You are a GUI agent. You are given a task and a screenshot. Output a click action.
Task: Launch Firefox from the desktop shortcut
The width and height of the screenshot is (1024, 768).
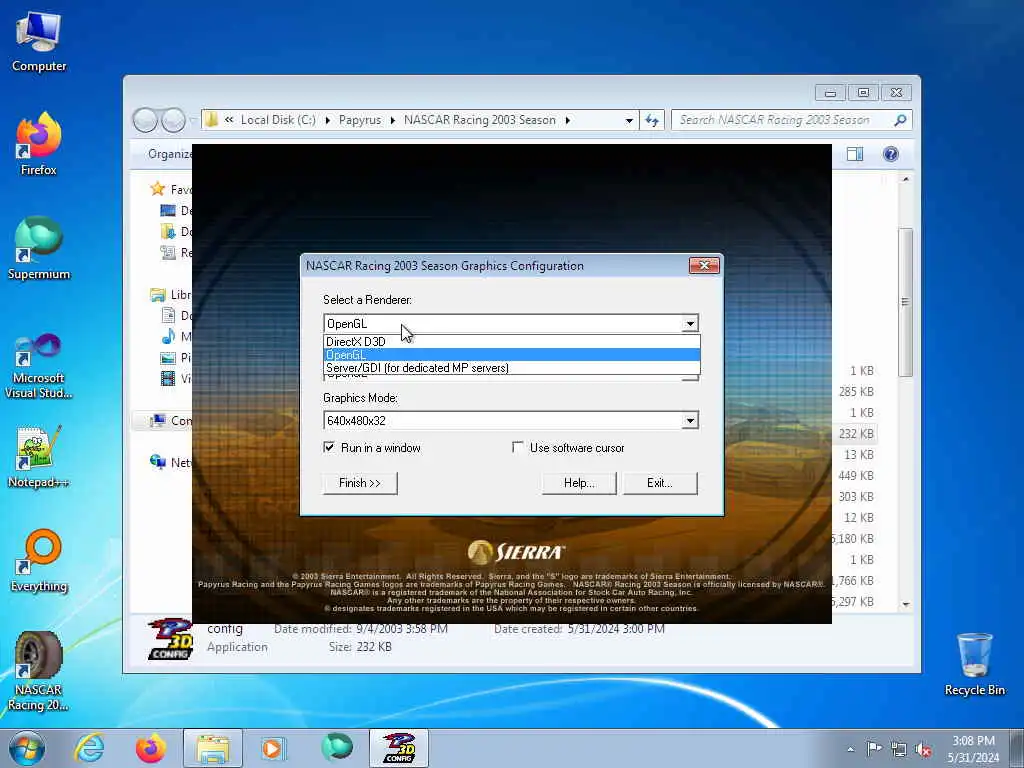click(39, 144)
